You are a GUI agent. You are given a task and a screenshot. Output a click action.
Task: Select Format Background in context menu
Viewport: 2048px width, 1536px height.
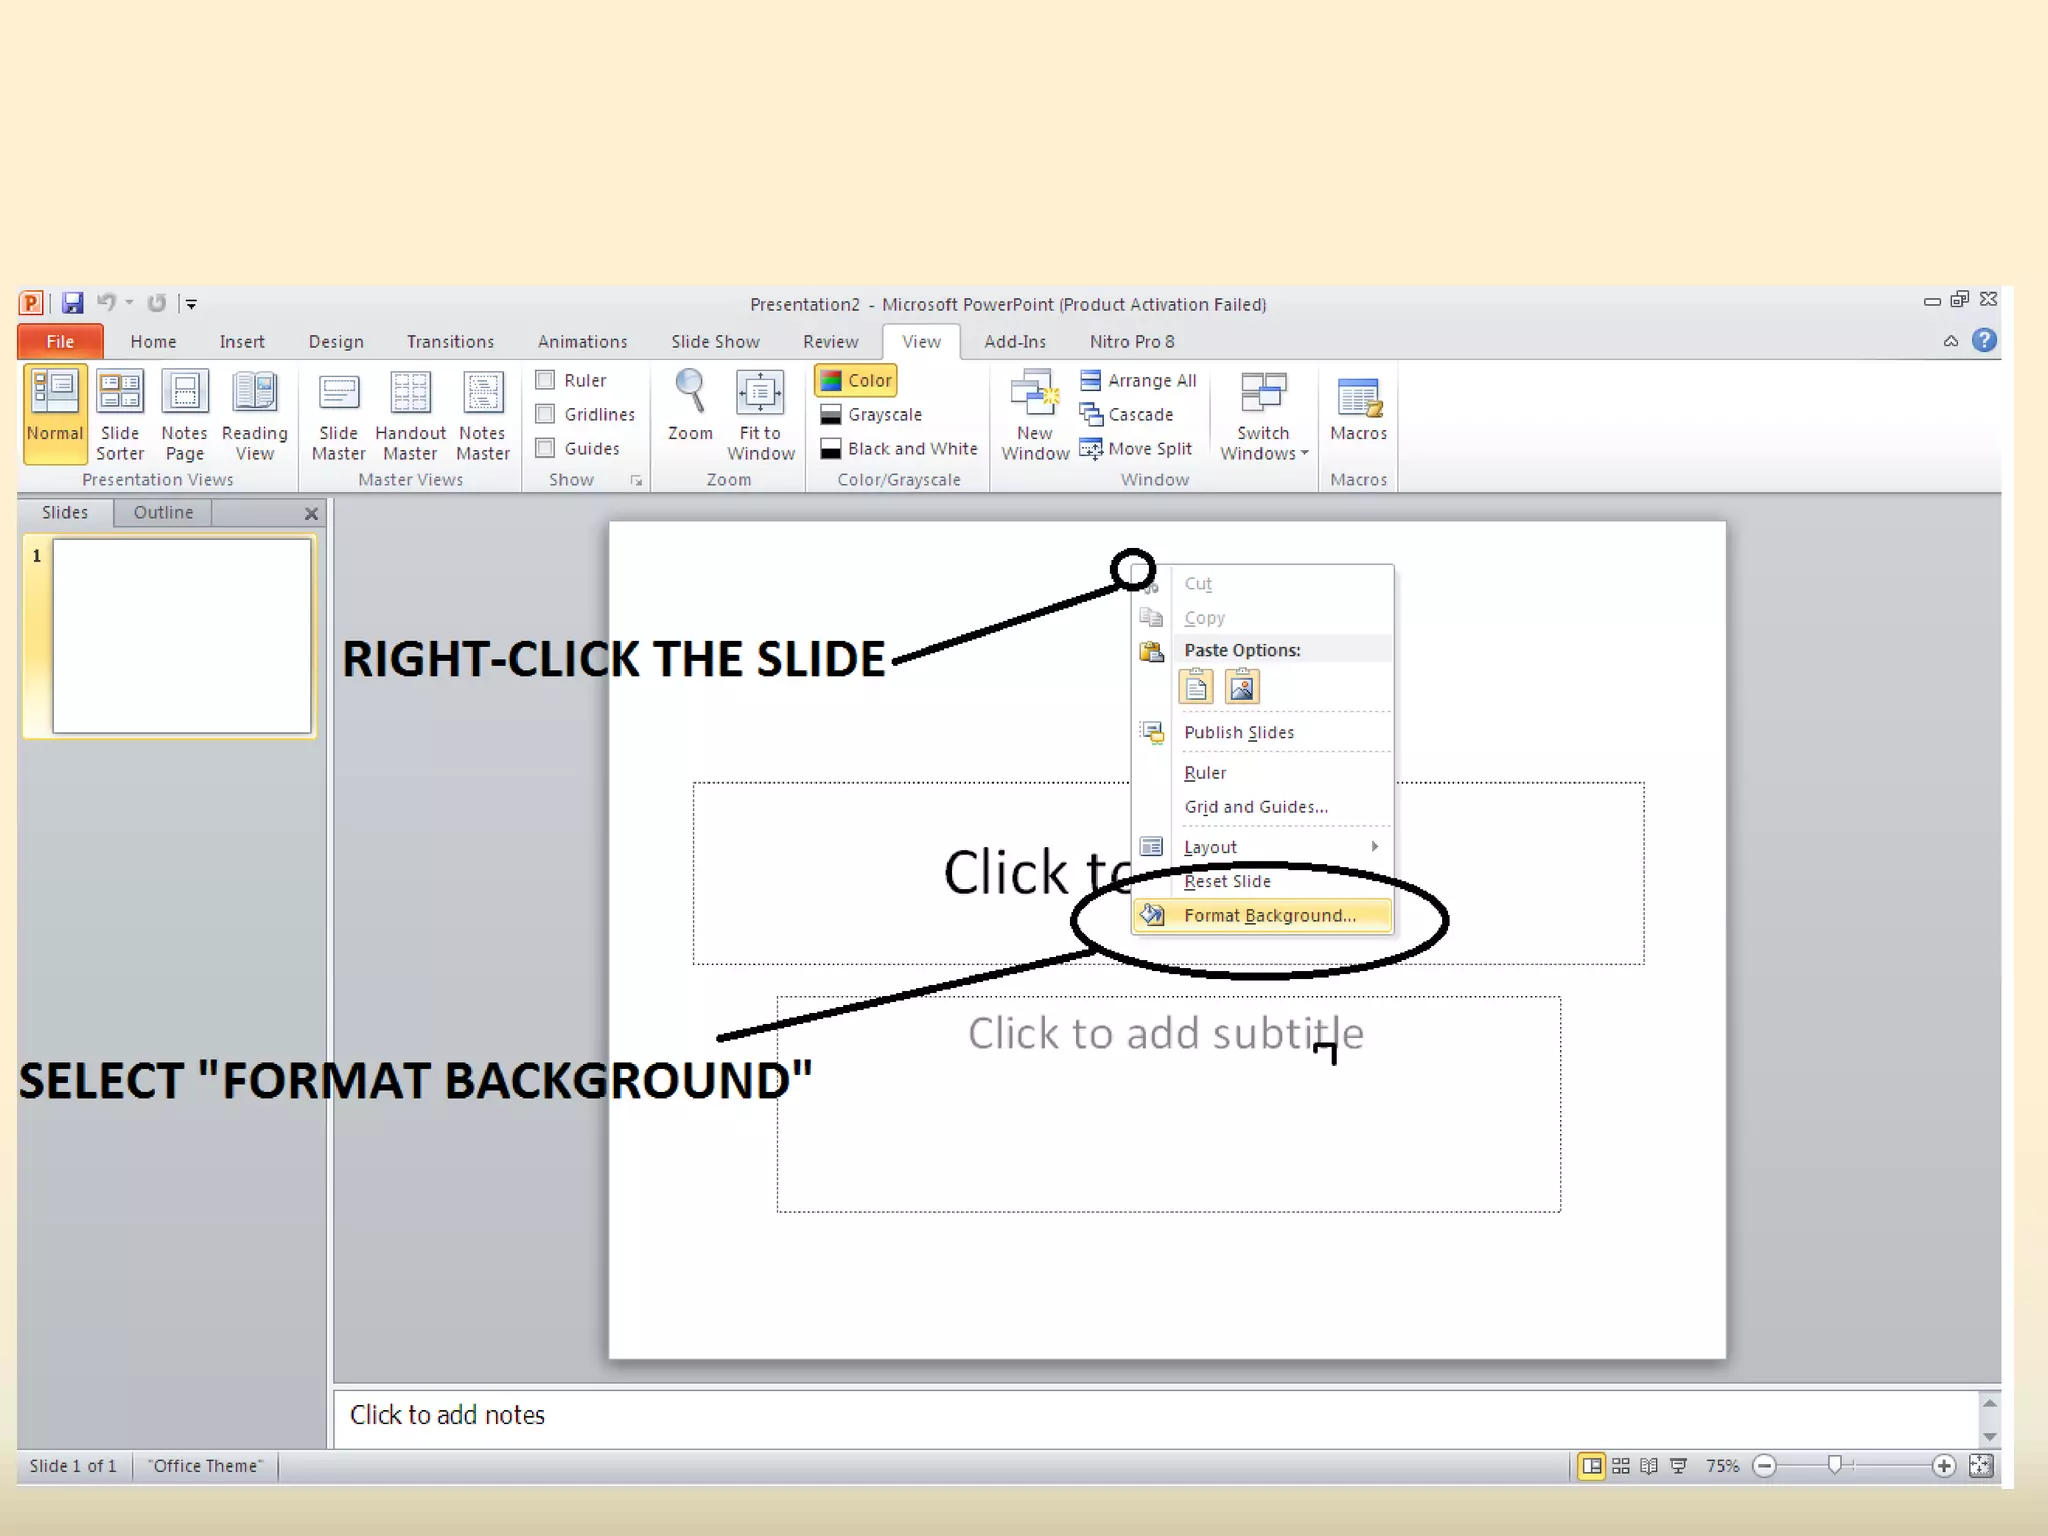1268,915
